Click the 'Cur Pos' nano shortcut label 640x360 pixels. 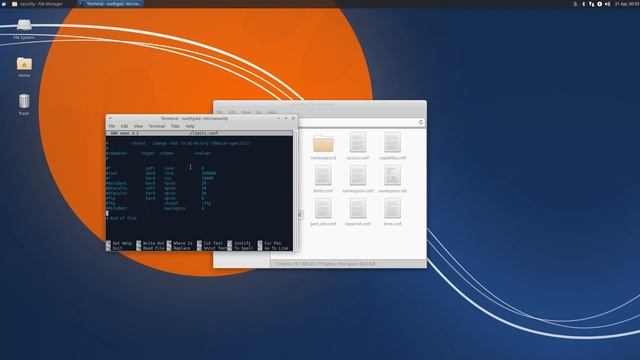273,243
